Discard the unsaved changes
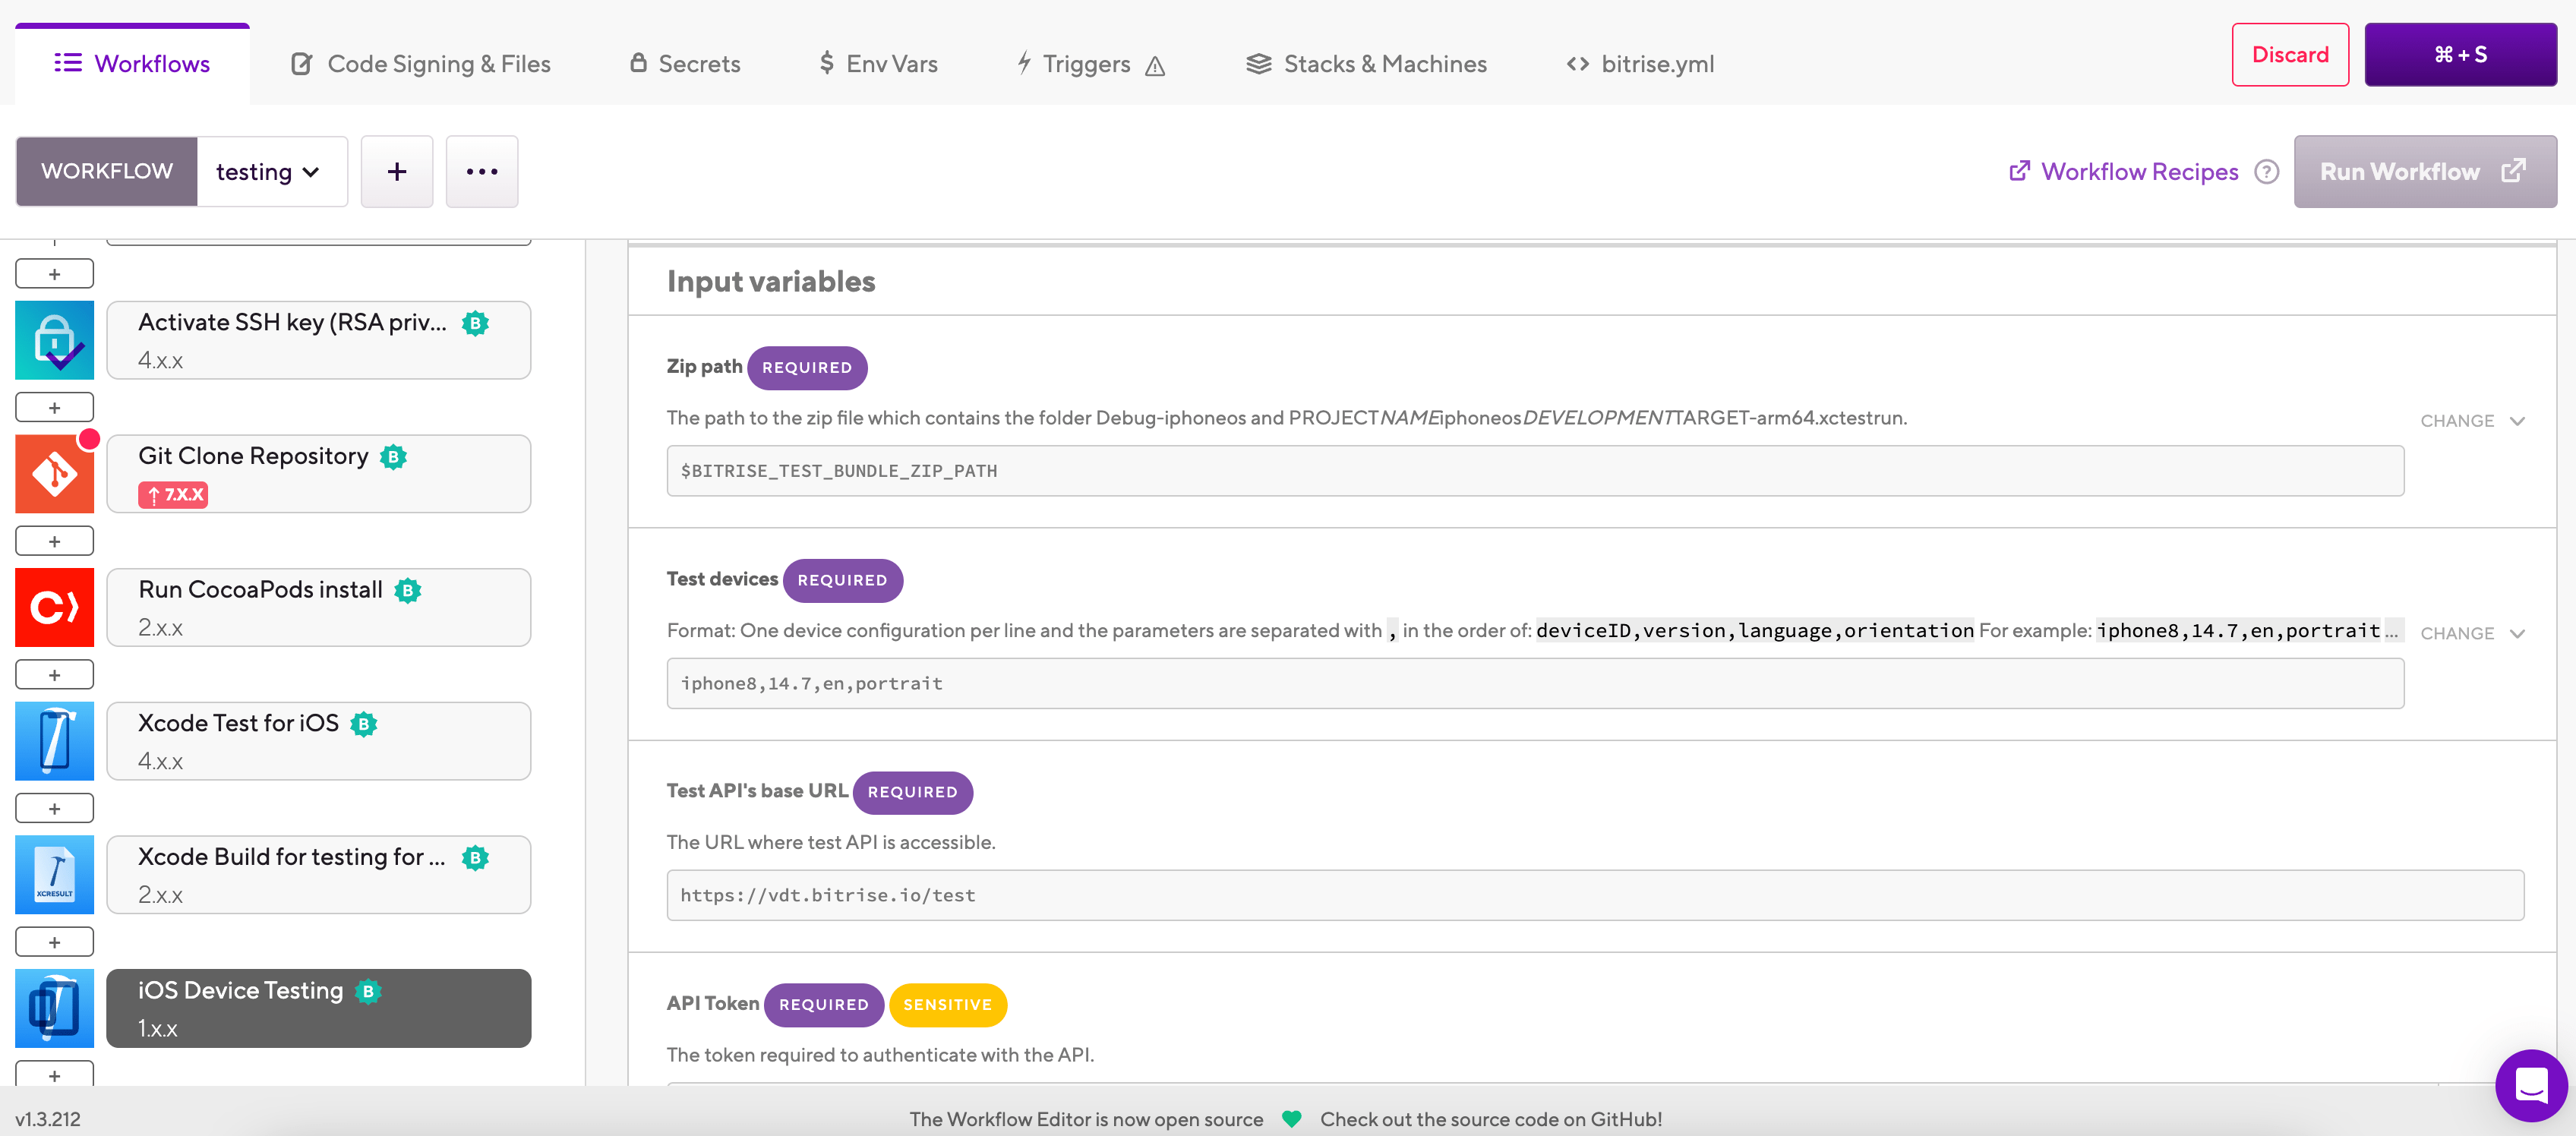Image resolution: width=2576 pixels, height=1136 pixels. (2290, 55)
